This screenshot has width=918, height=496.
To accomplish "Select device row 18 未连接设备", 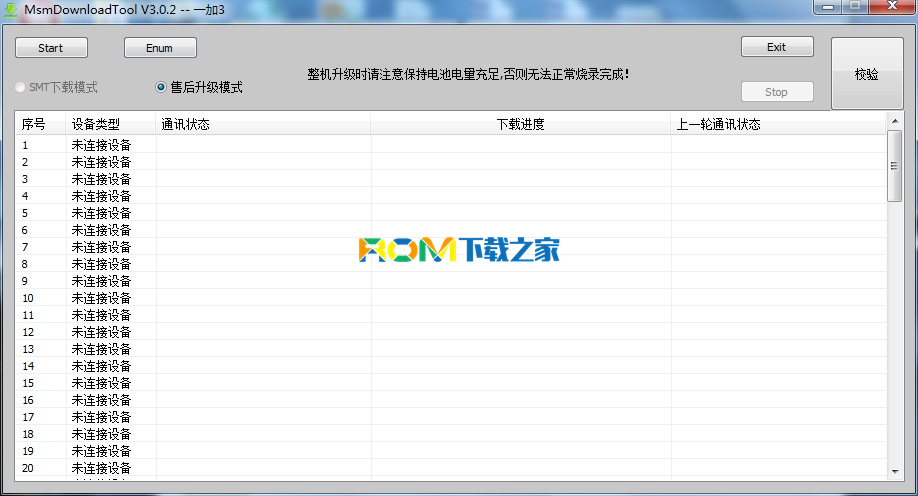I will (x=451, y=433).
